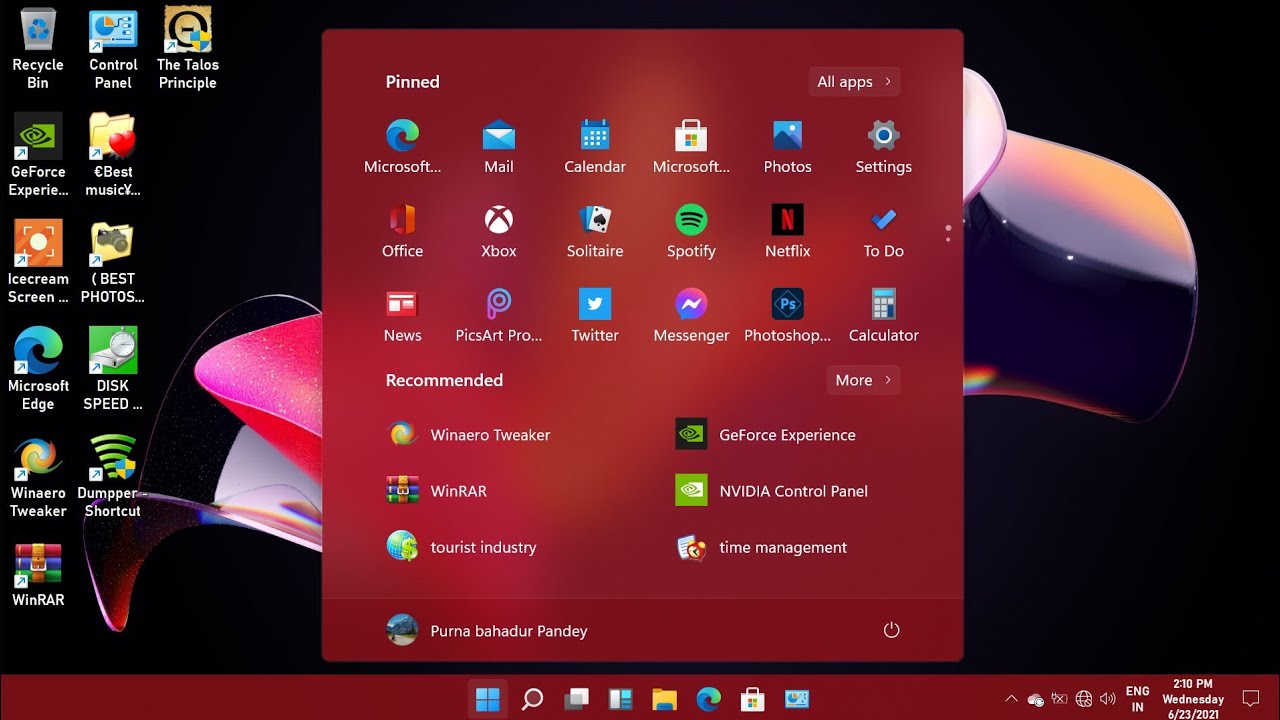Viewport: 1280px width, 720px height.
Task: Open the Calculator app
Action: (883, 315)
